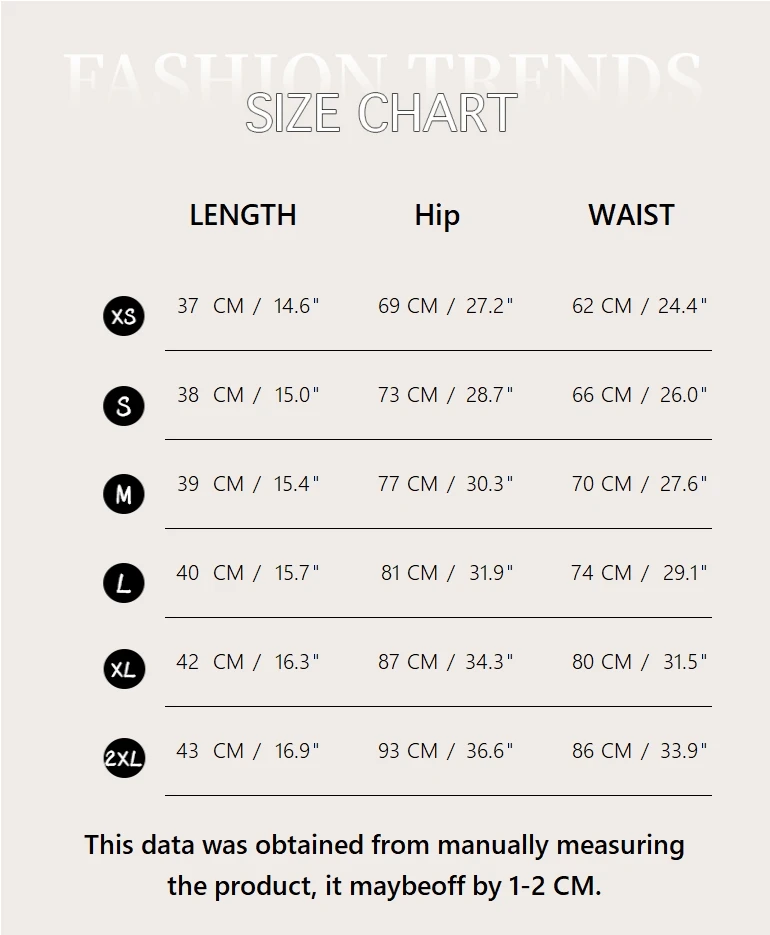The width and height of the screenshot is (770, 935).
Task: Select the M size circle icon
Action: 123,494
